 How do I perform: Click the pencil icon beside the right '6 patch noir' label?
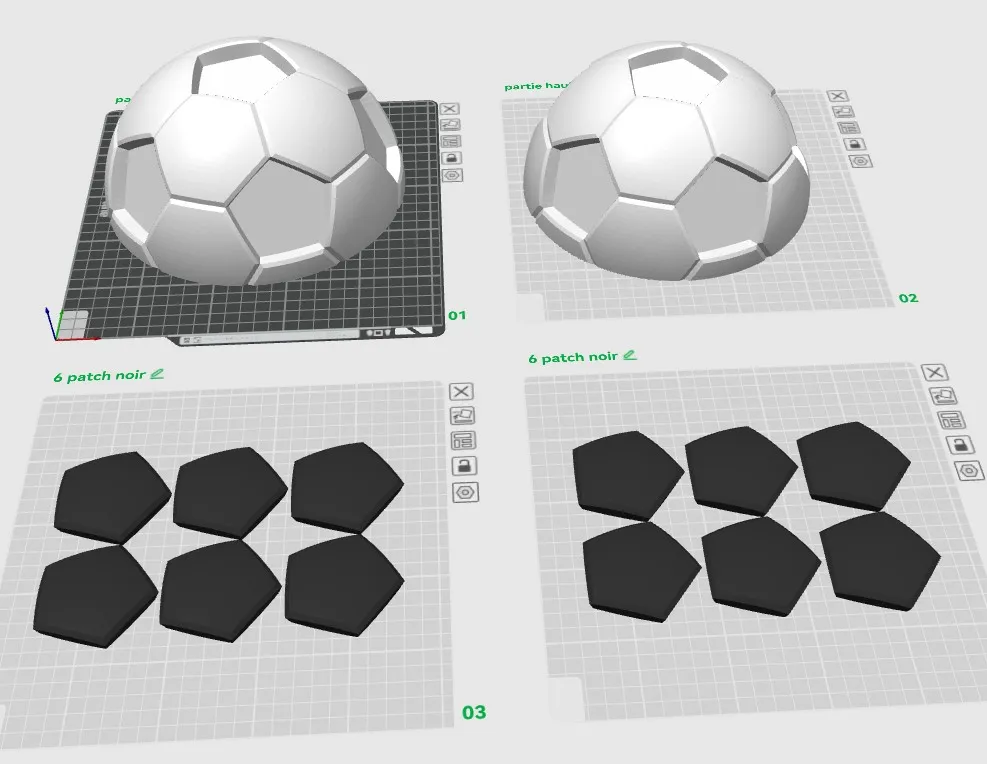tap(629, 355)
